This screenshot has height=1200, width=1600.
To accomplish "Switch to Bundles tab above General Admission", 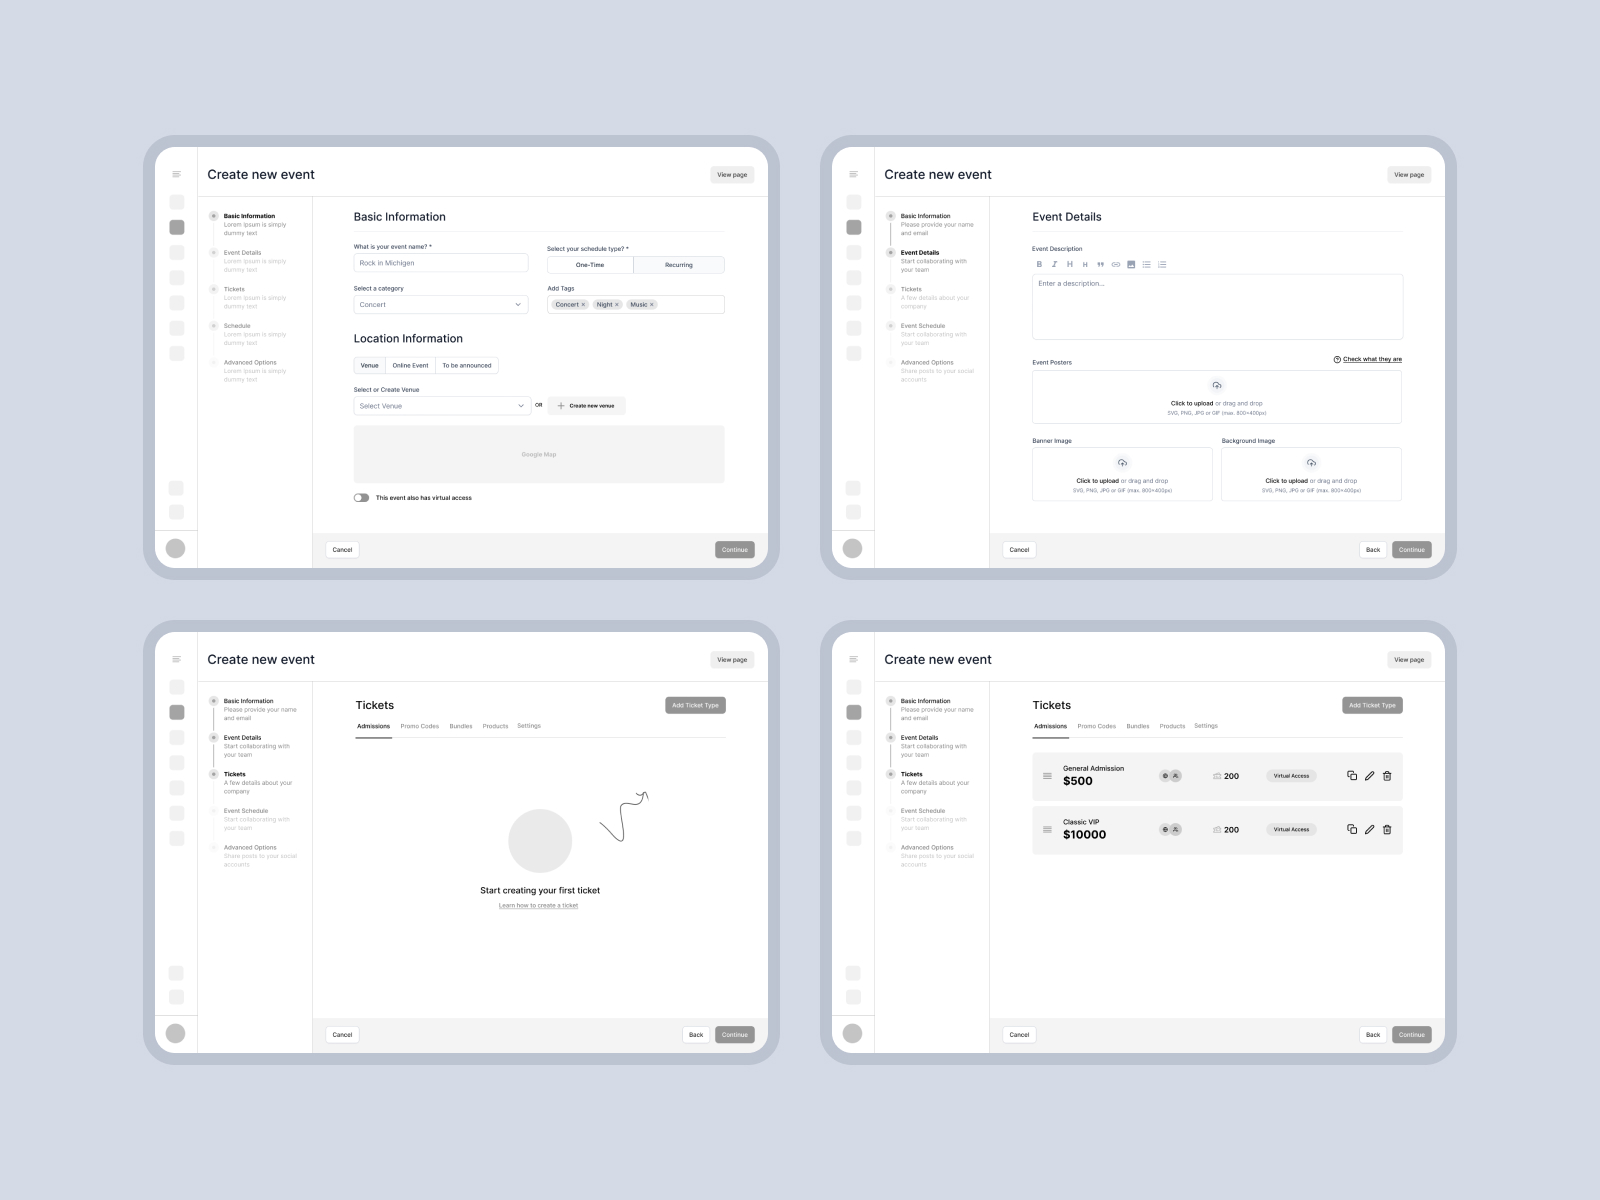I will 1137,727.
